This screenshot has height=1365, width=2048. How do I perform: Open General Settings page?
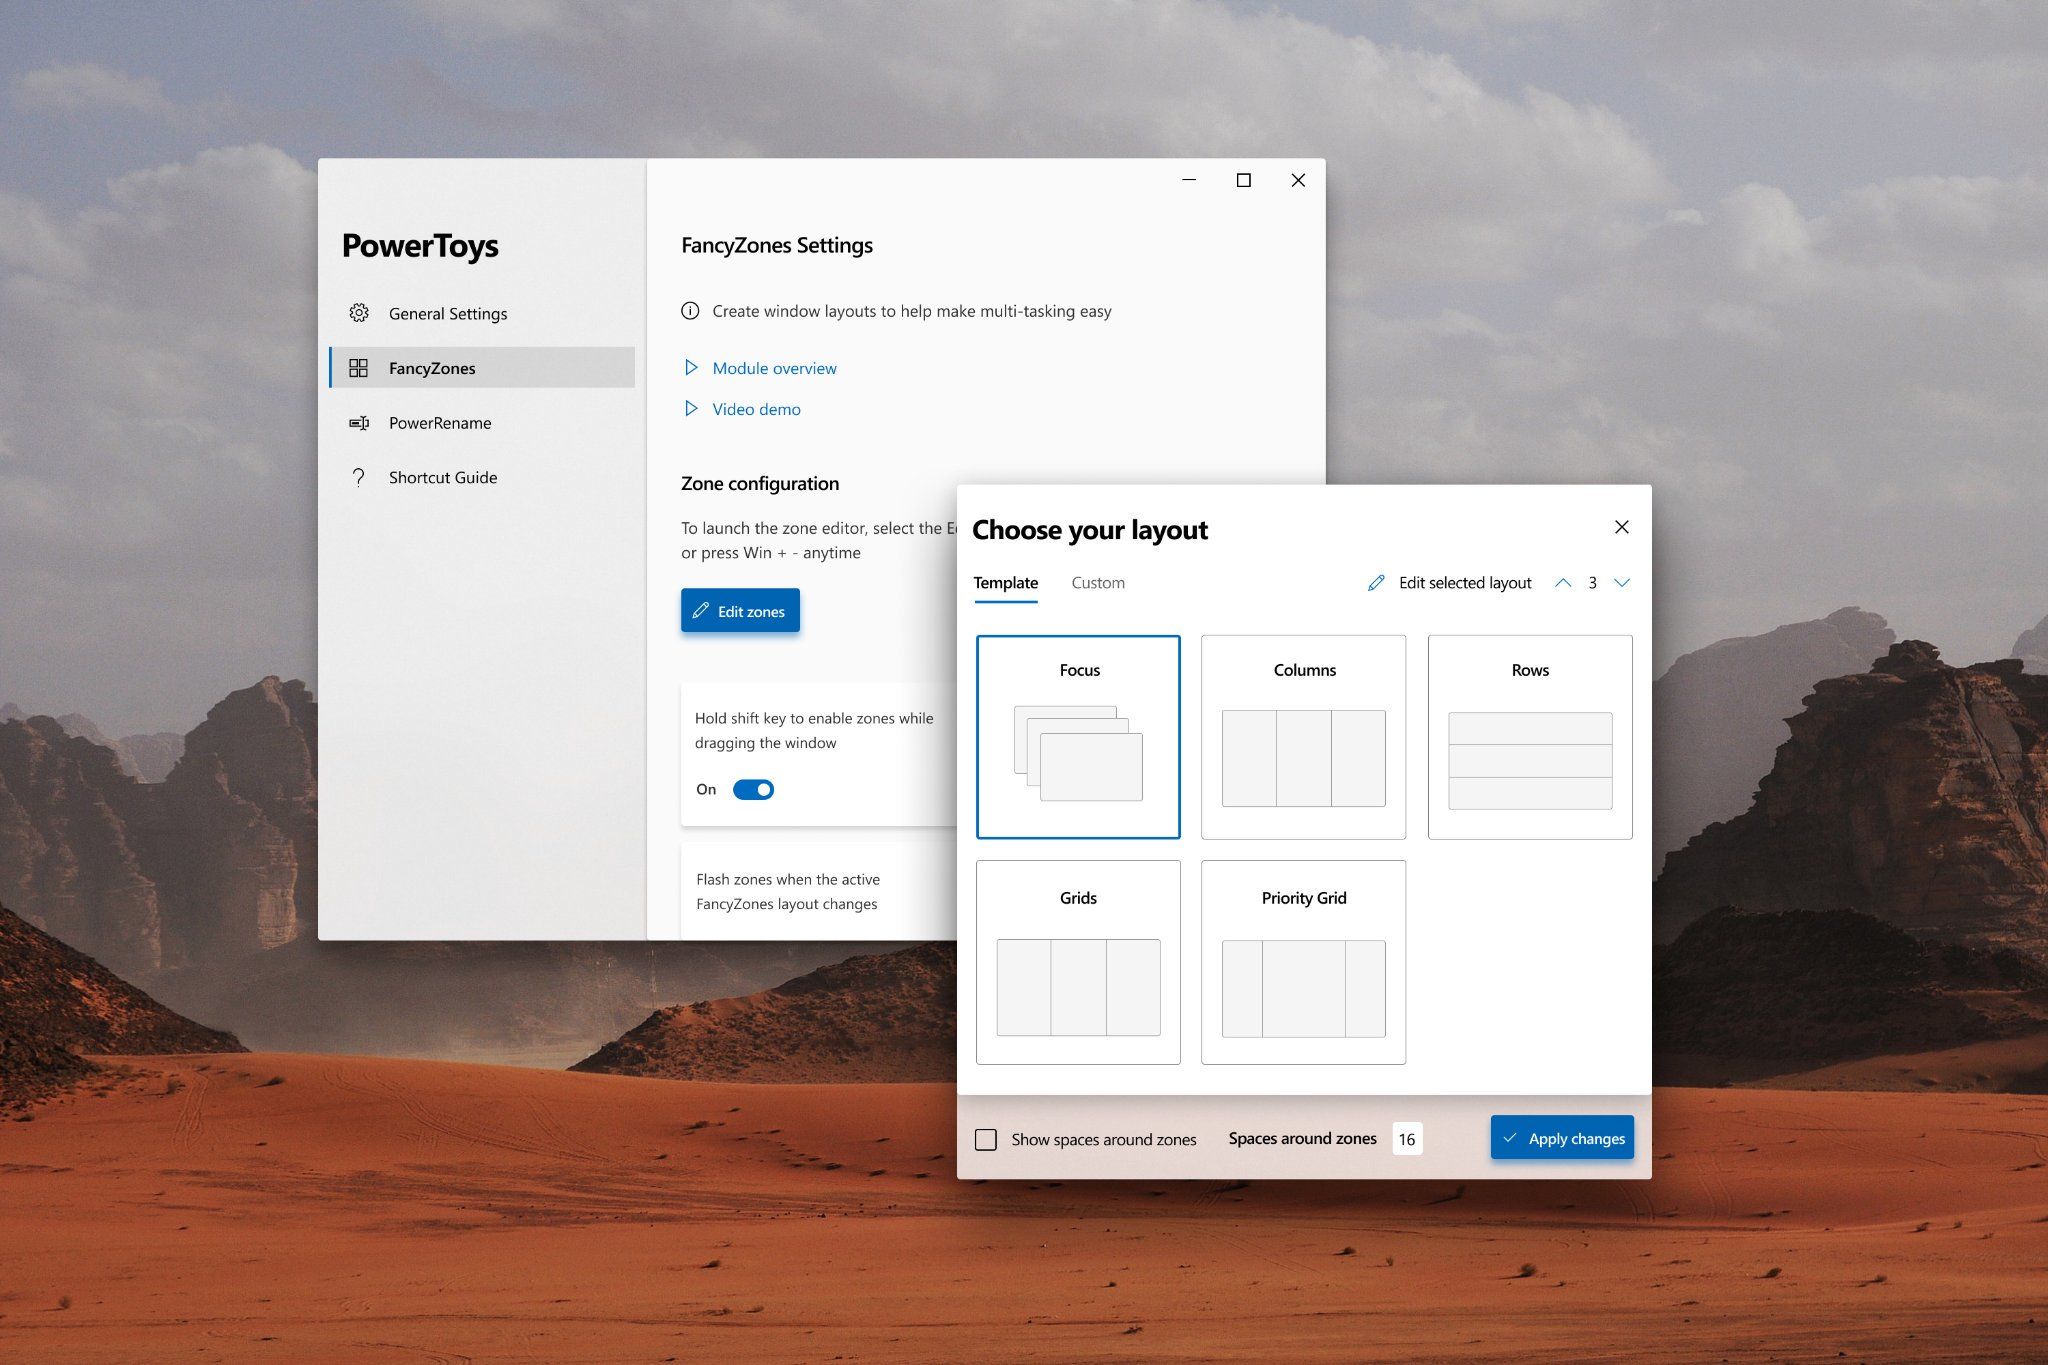(482, 313)
